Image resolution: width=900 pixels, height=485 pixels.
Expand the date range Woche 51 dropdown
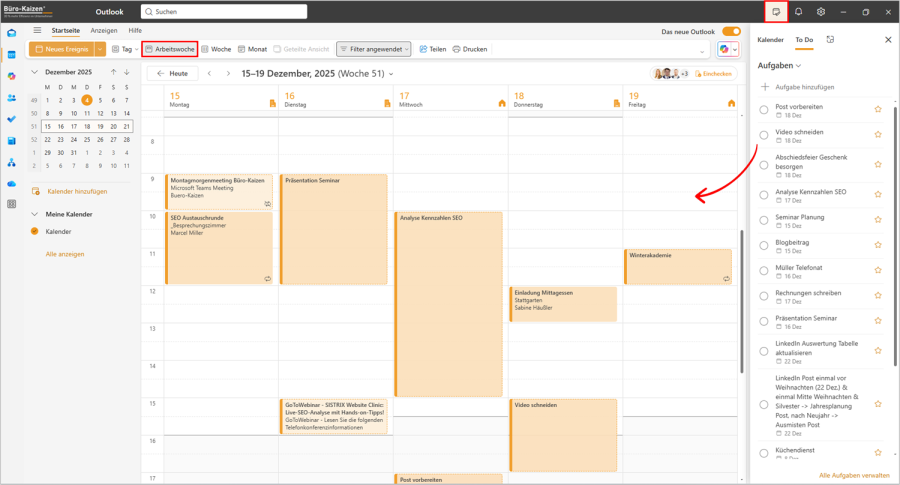coord(391,74)
